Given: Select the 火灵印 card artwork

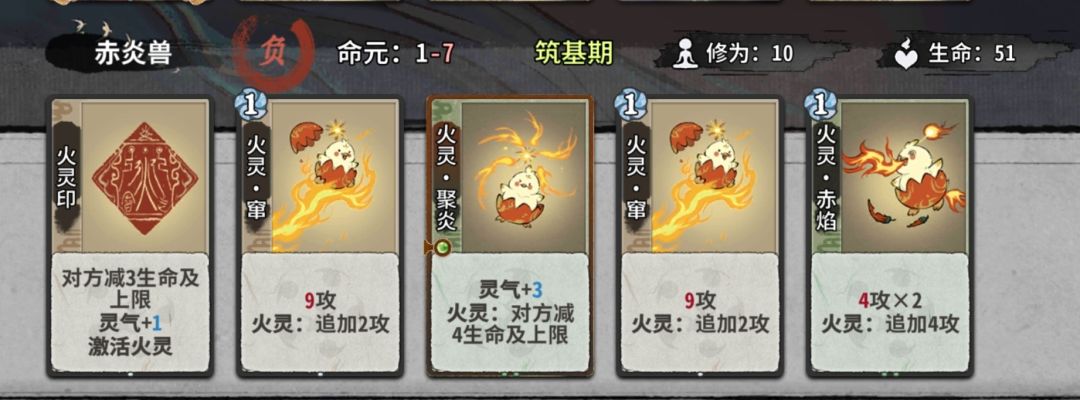Looking at the screenshot, I should pyautogui.click(x=145, y=176).
